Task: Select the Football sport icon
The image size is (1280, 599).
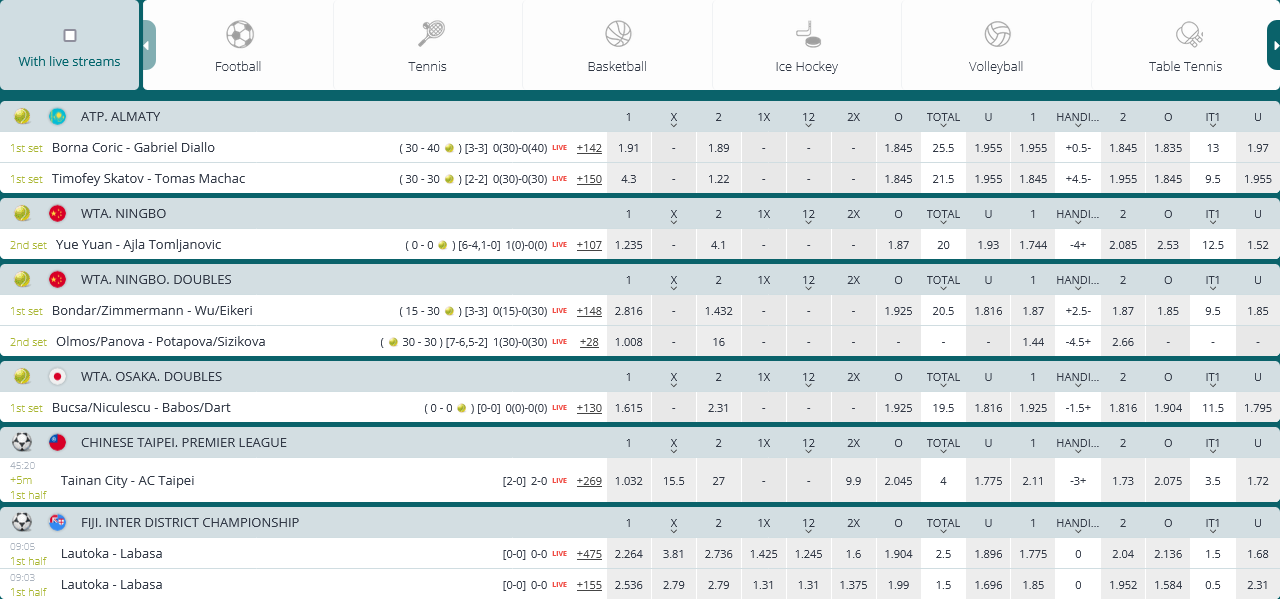Action: 239,35
